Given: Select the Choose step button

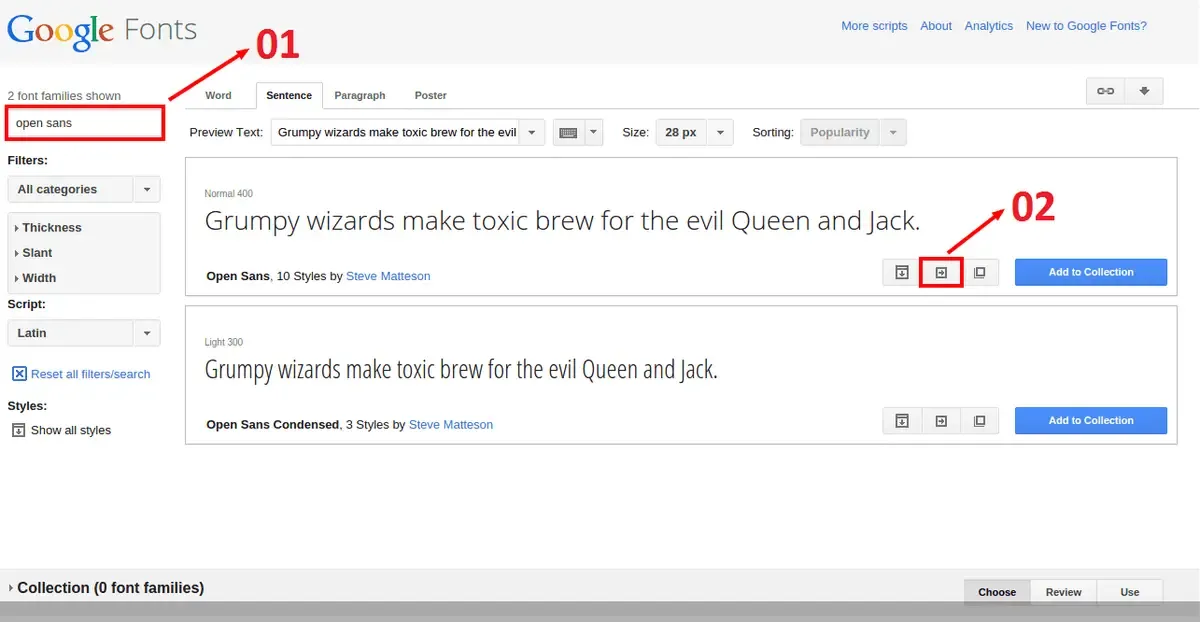Looking at the screenshot, I should 997,592.
